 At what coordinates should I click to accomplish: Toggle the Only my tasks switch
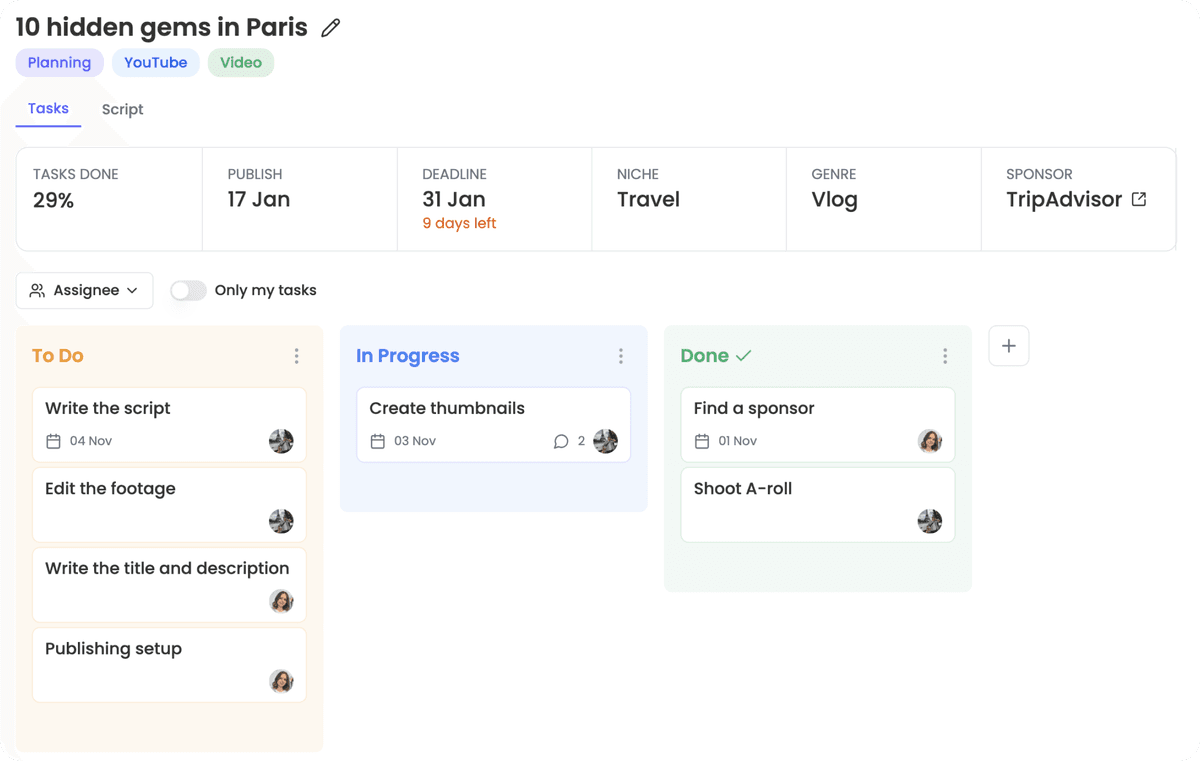(188, 290)
